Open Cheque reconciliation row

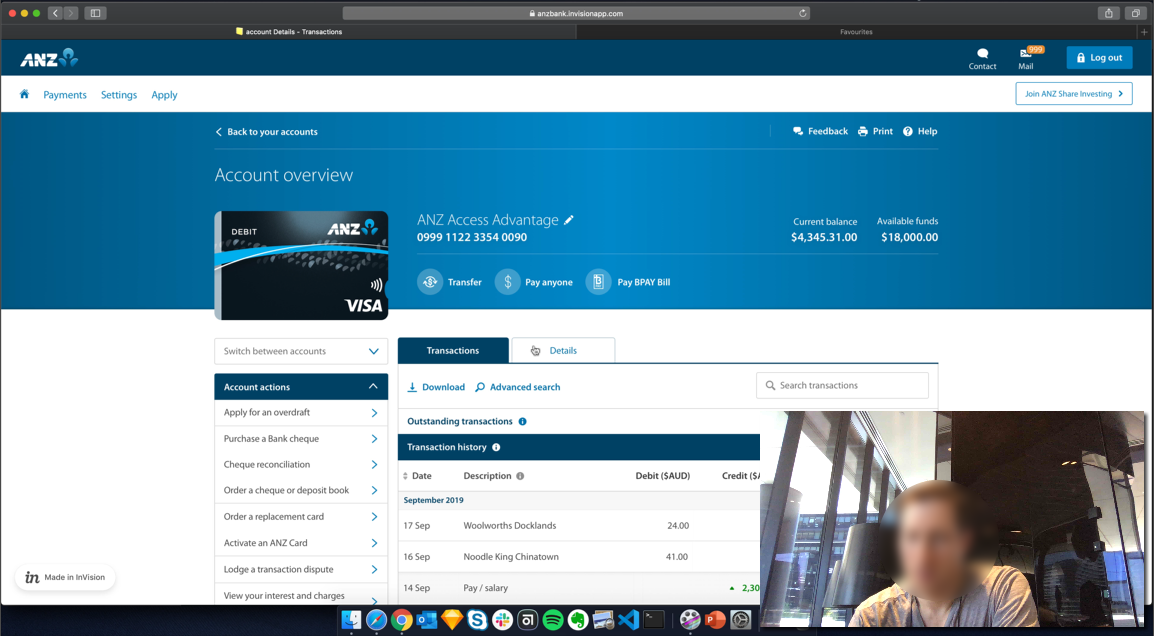point(301,464)
